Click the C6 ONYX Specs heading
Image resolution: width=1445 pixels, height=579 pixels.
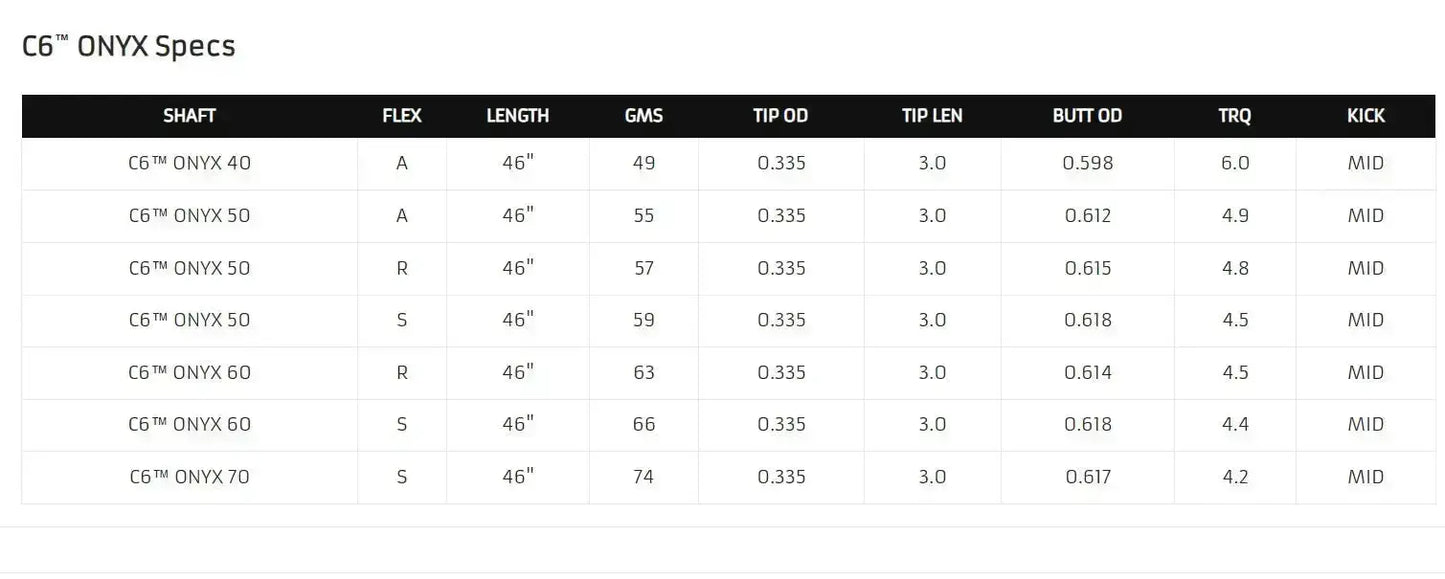[x=129, y=46]
